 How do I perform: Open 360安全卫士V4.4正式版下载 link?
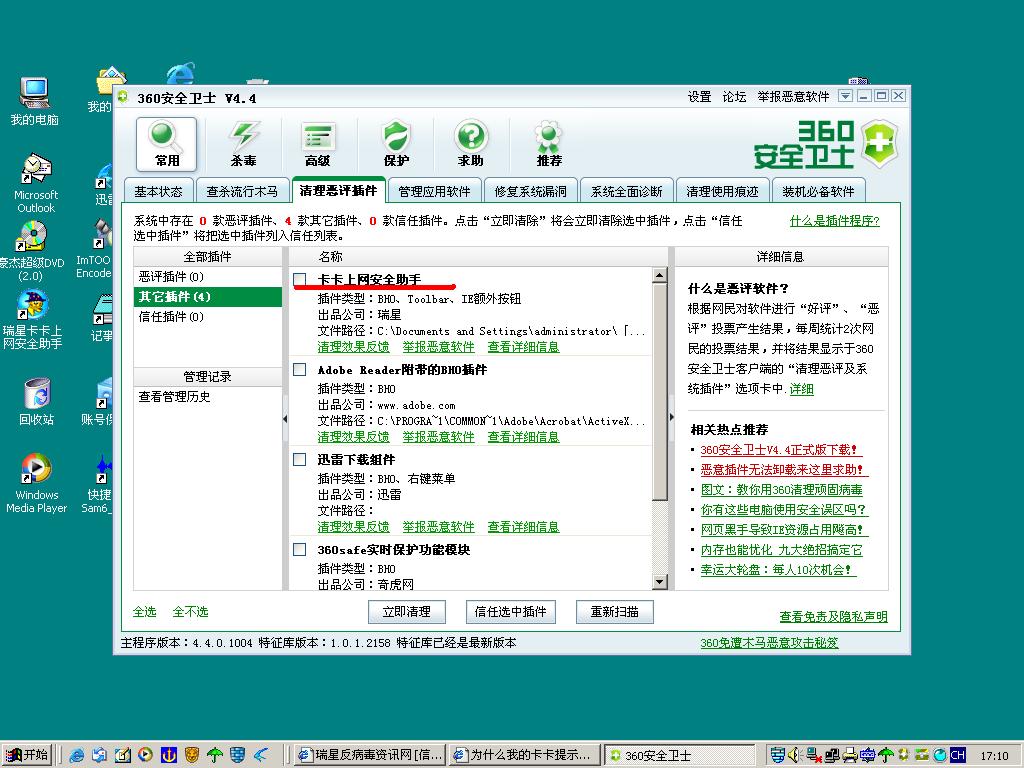(x=781, y=450)
